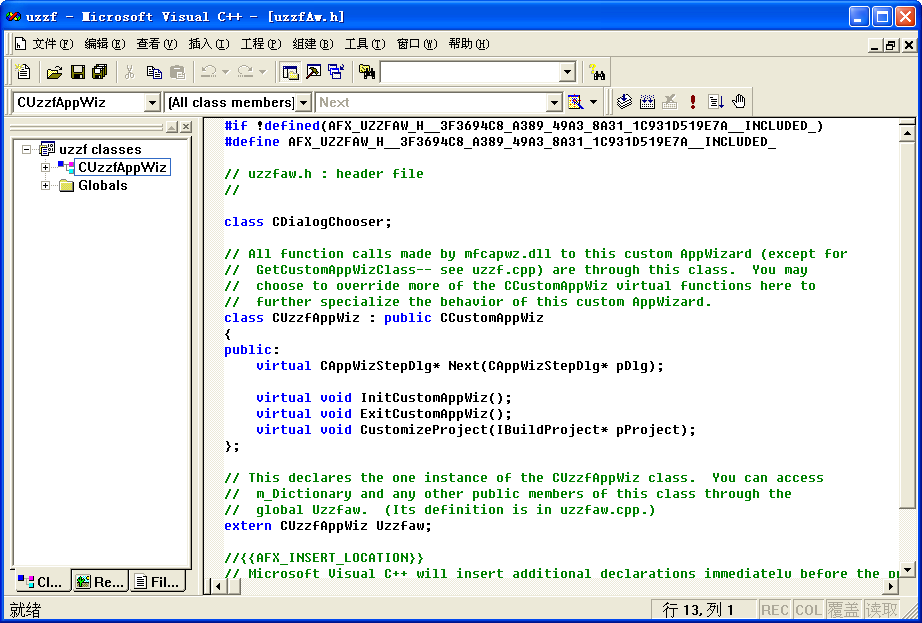922x623 pixels.
Task: Close the workspace panel with its X button
Action: click(x=186, y=127)
